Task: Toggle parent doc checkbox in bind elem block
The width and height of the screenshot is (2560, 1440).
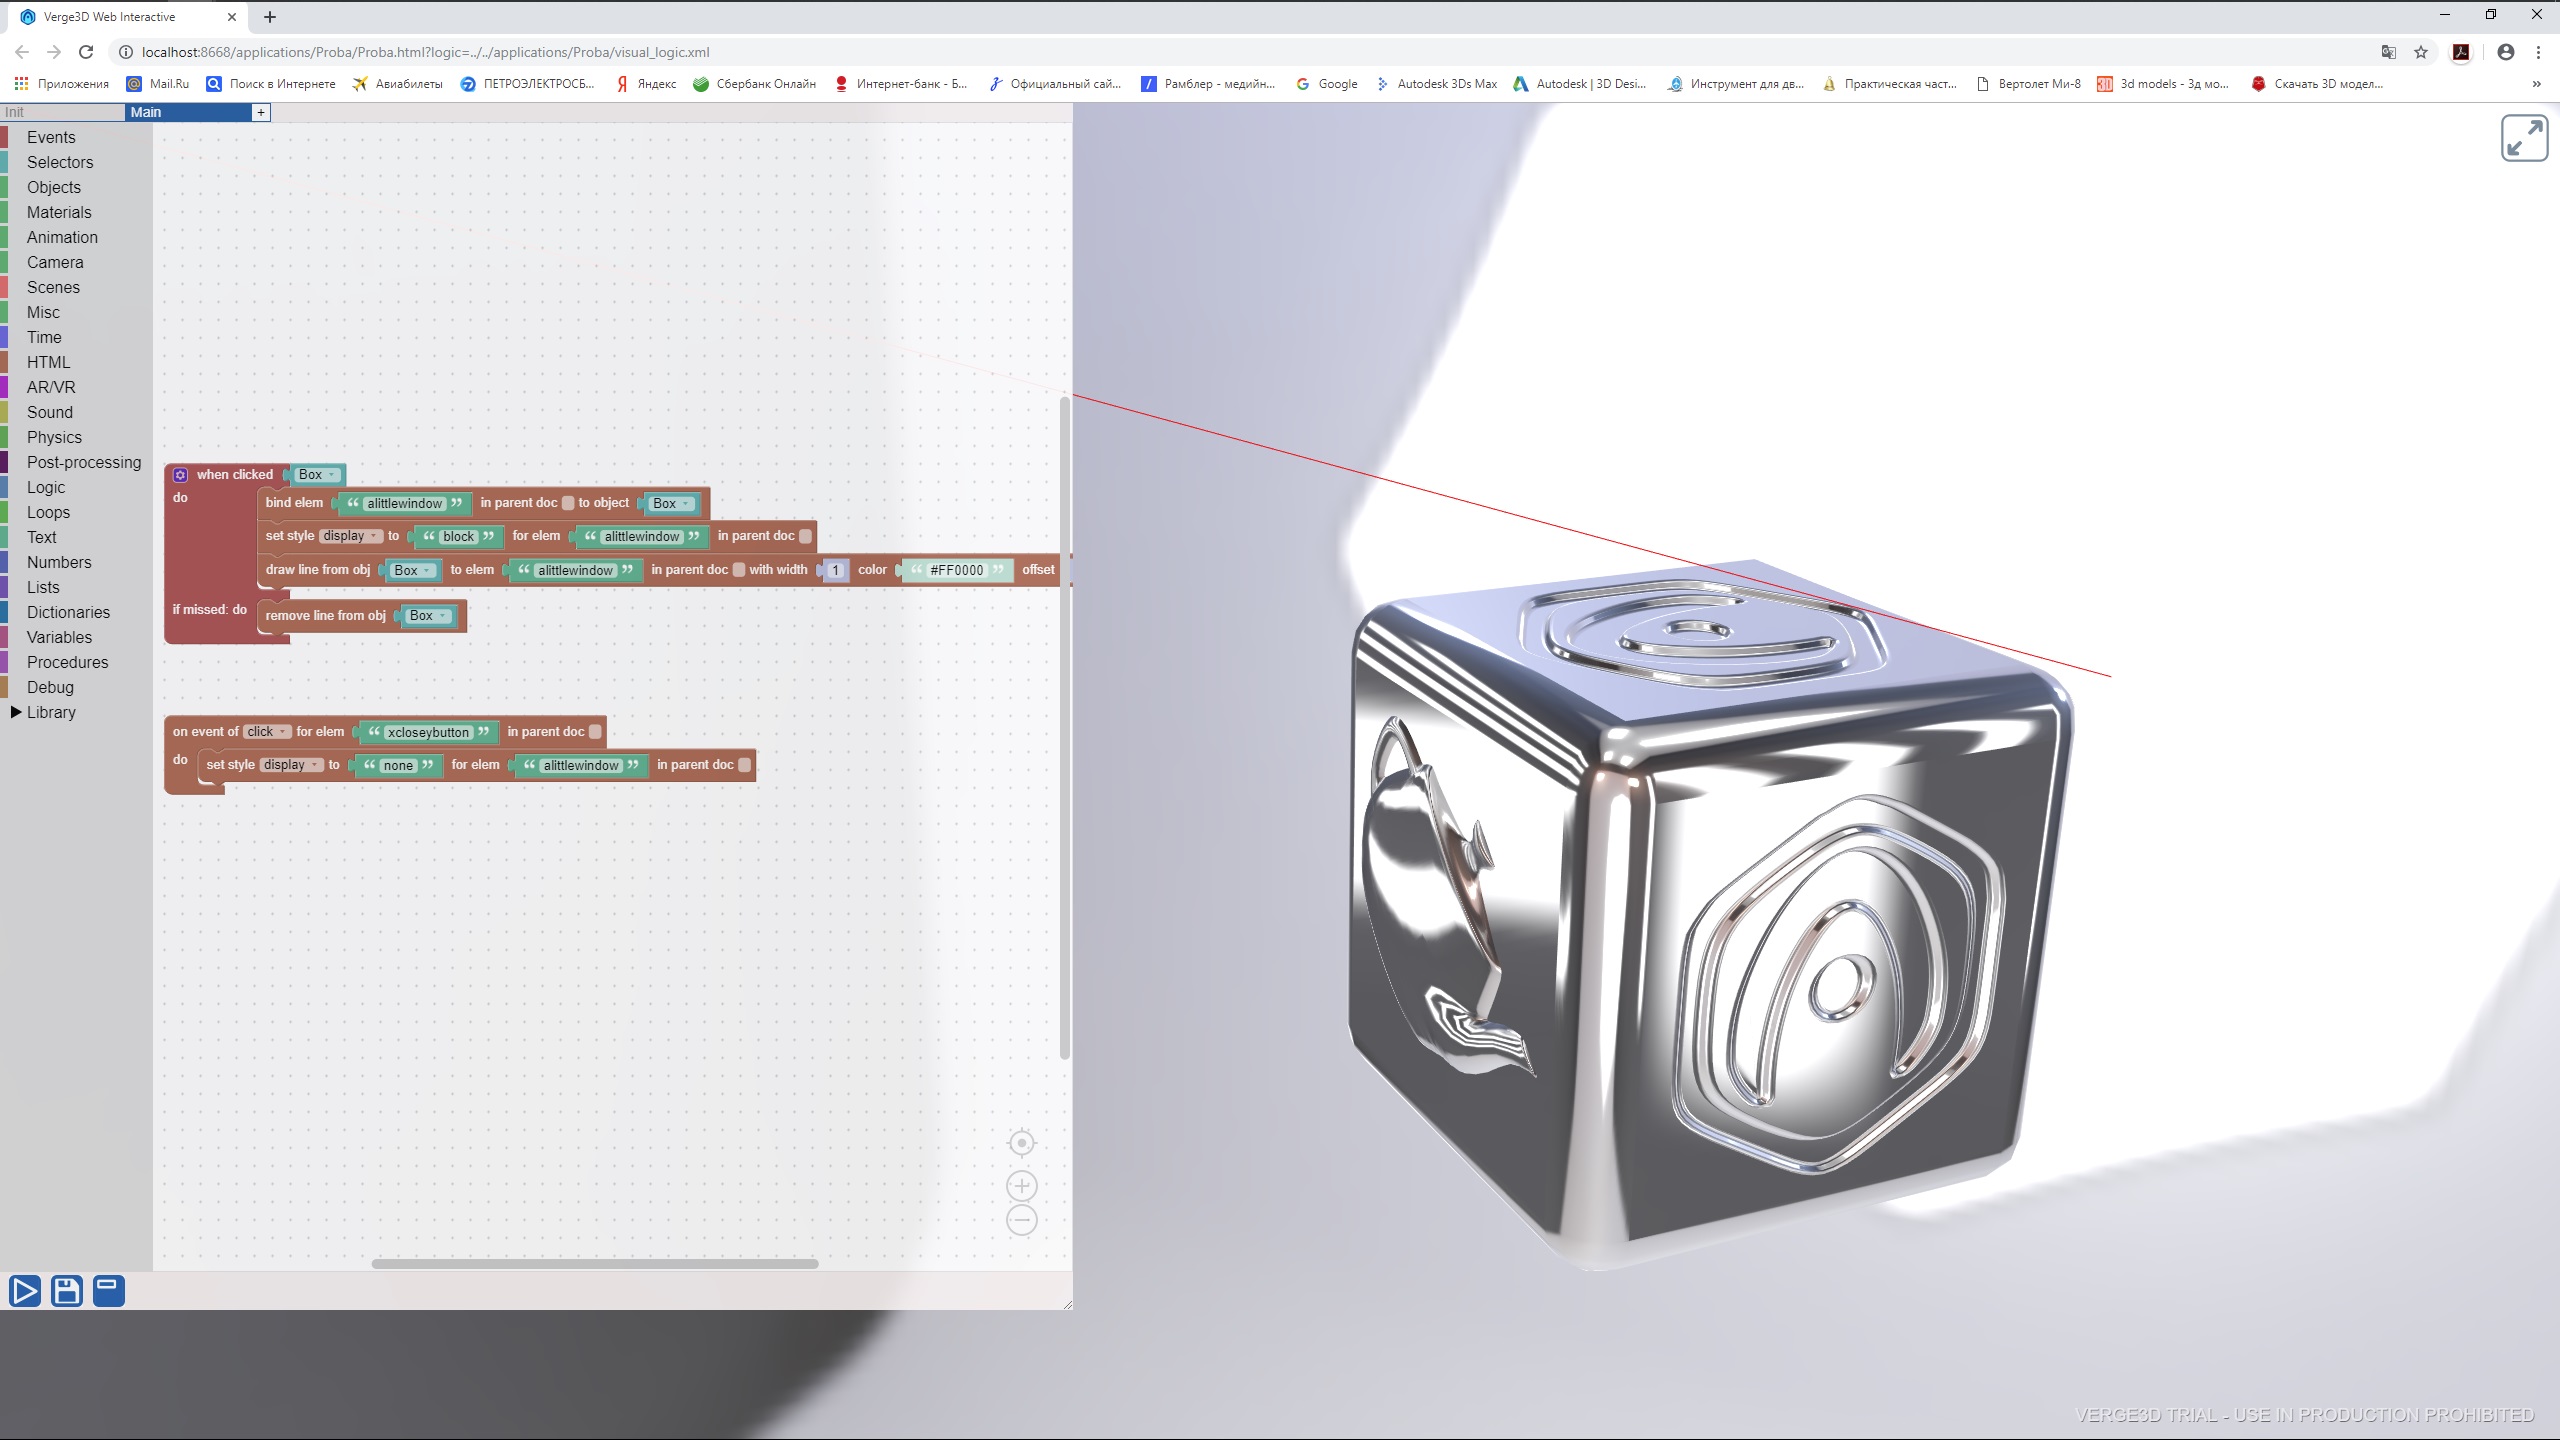Action: click(x=568, y=503)
